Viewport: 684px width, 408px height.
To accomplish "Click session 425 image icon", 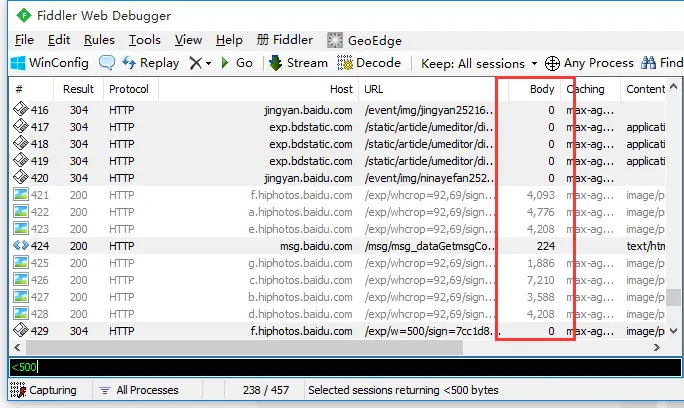I will coord(21,263).
